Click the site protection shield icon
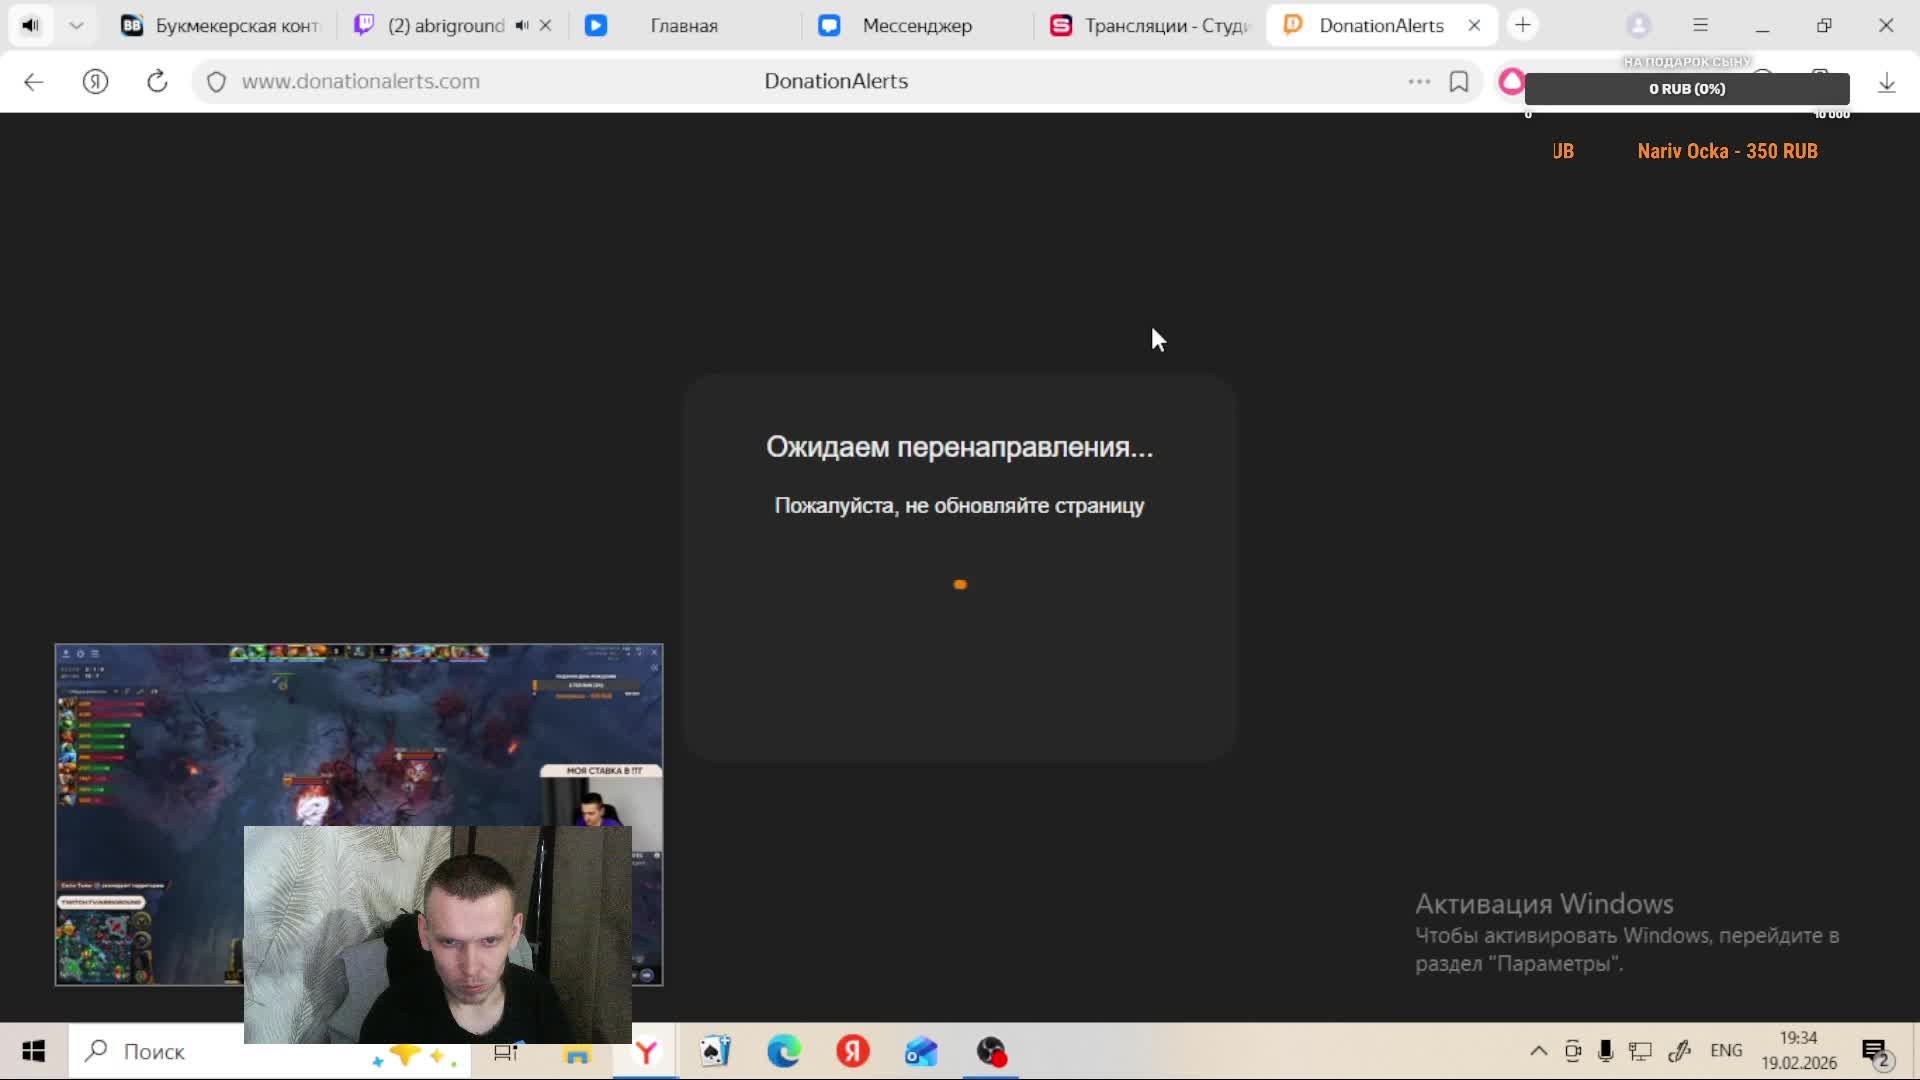 [x=216, y=82]
